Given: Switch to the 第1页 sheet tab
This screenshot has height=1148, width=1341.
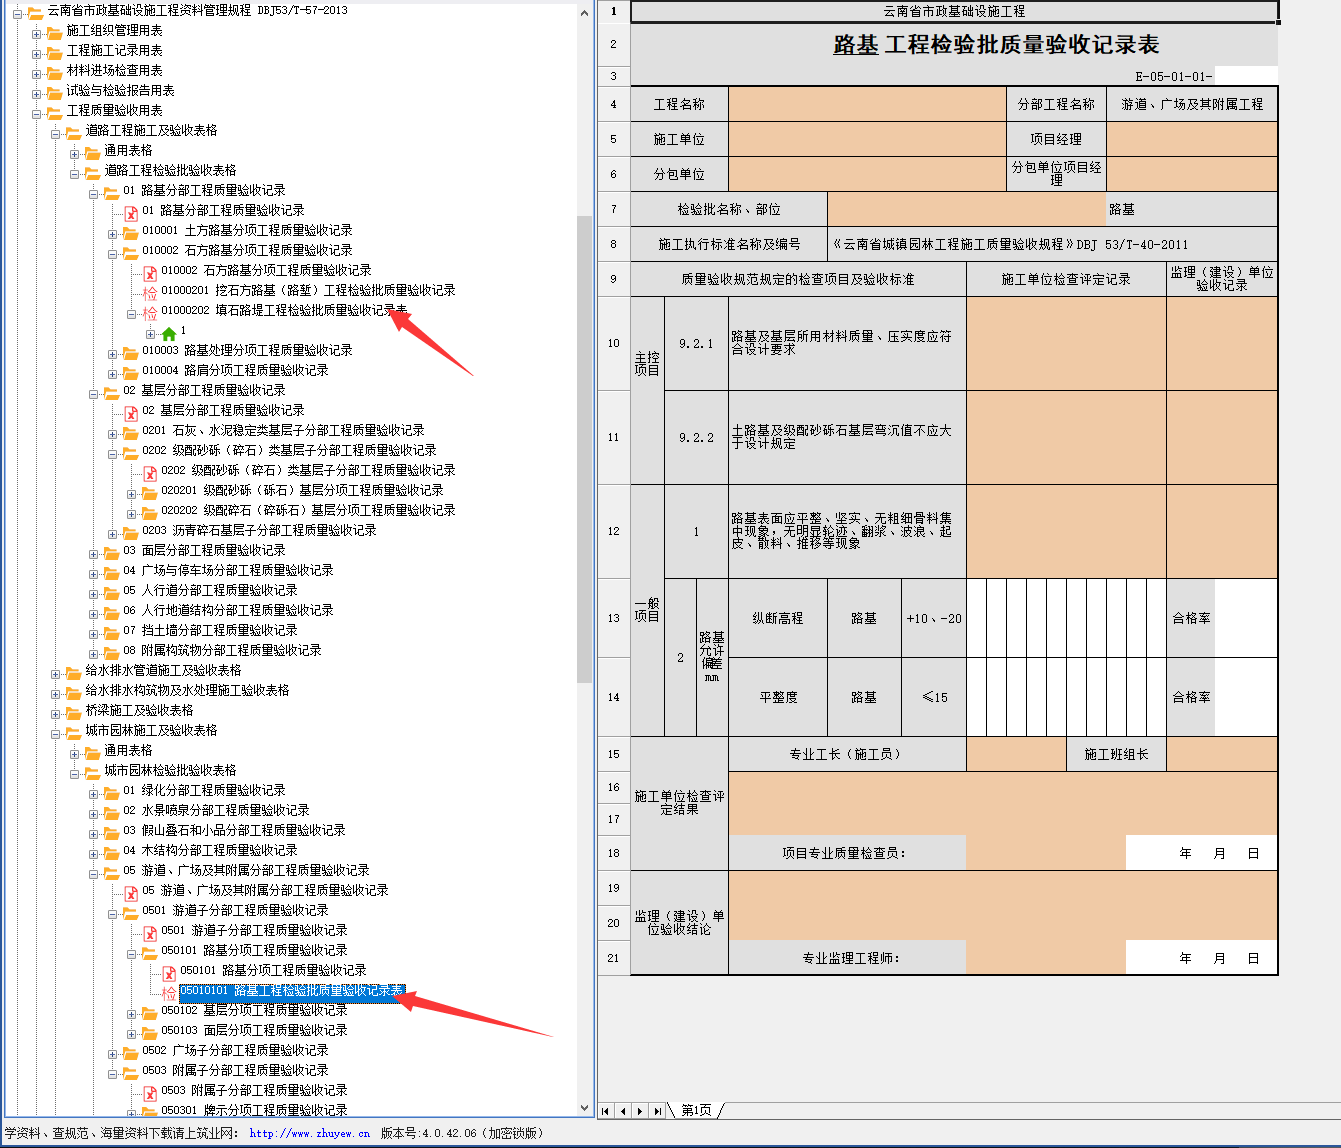Looking at the screenshot, I should [x=697, y=1111].
